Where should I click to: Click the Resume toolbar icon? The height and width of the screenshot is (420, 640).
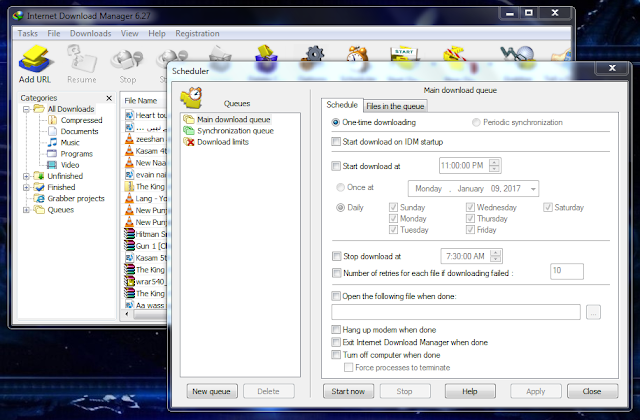(x=81, y=59)
